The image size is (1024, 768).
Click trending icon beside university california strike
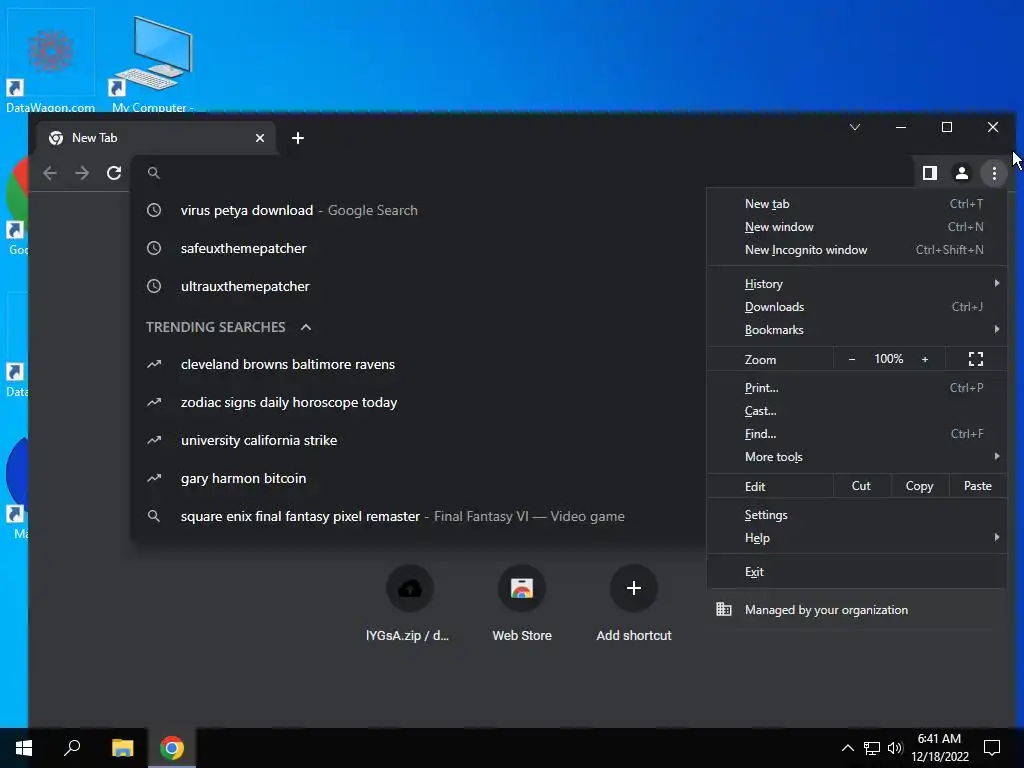tap(153, 440)
